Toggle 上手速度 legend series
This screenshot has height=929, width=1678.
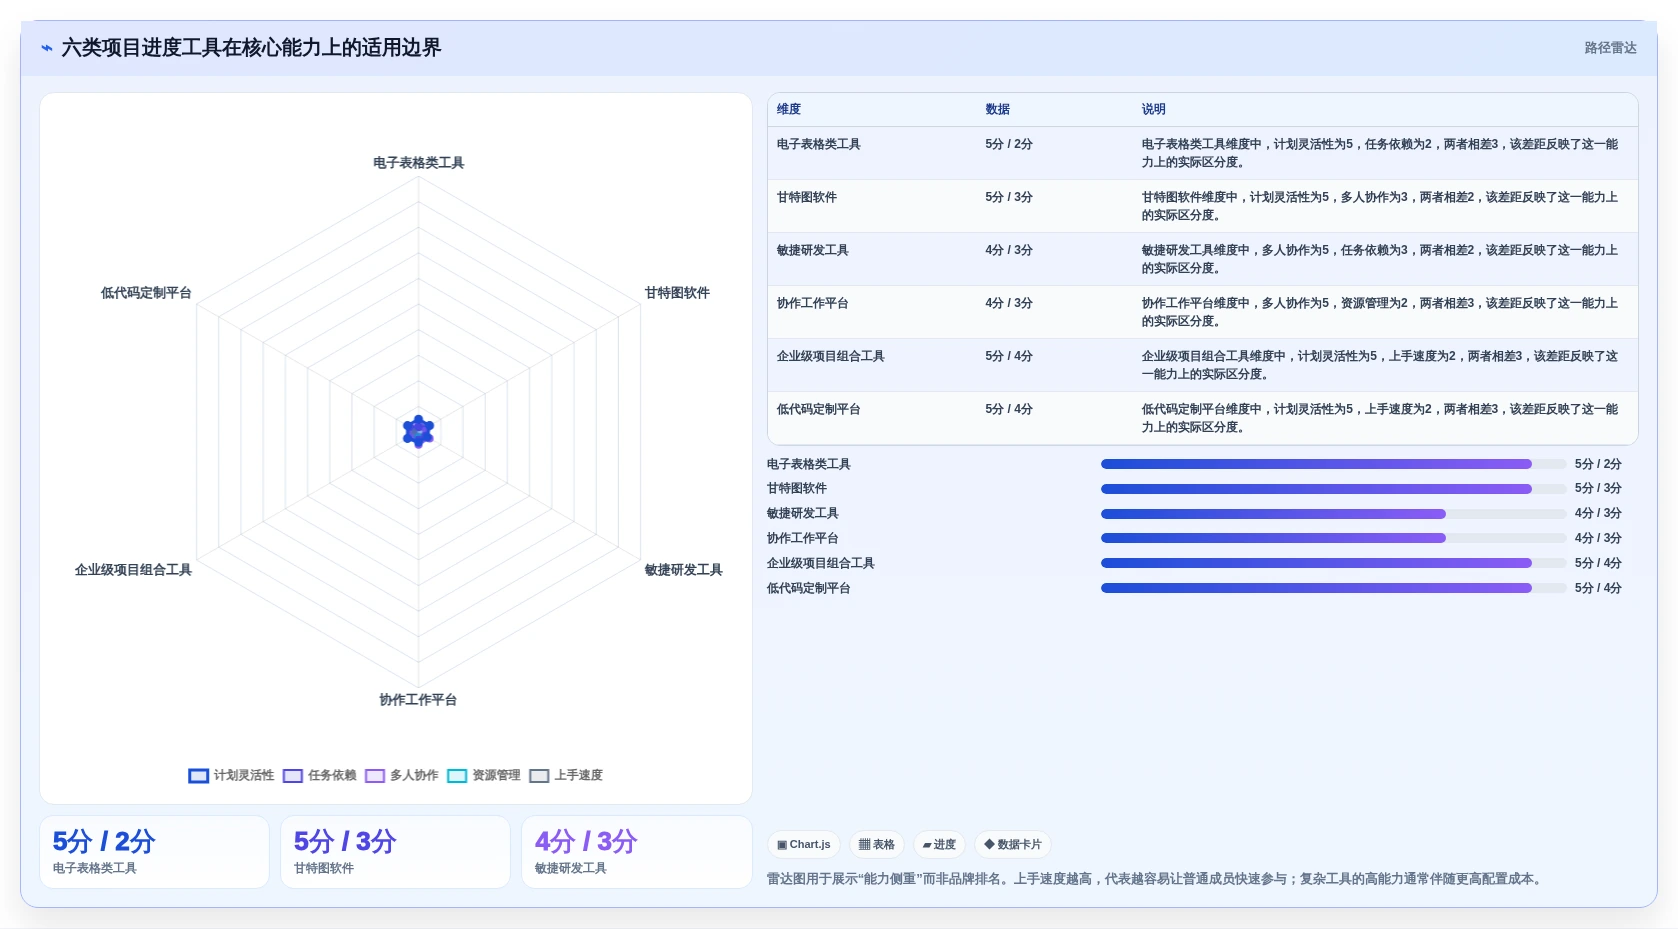[x=566, y=775]
